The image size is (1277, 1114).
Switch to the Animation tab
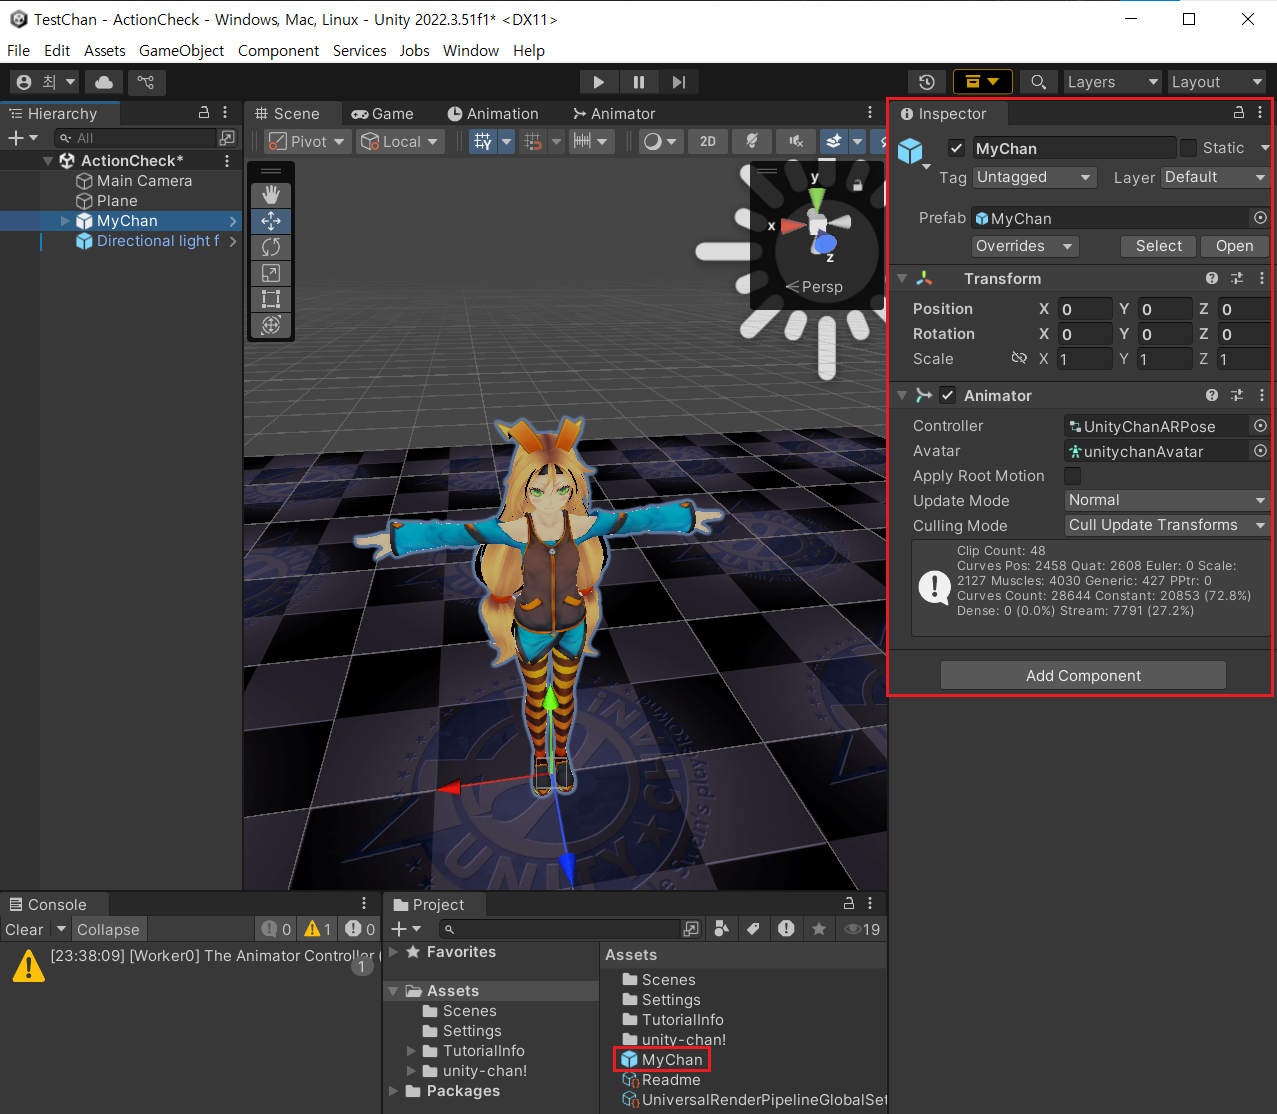[x=493, y=114]
